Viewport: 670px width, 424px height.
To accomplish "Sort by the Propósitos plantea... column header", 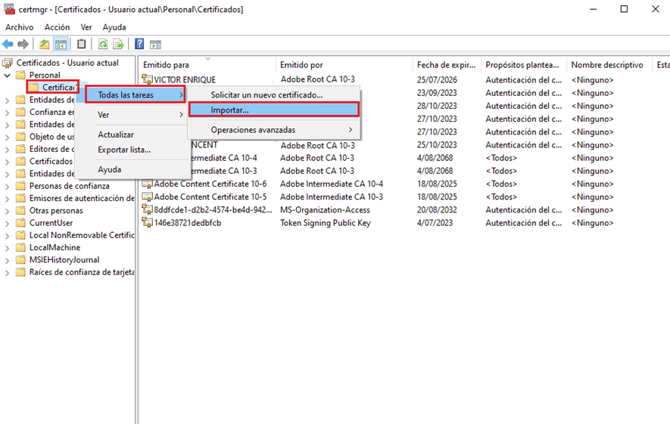I will tap(524, 65).
